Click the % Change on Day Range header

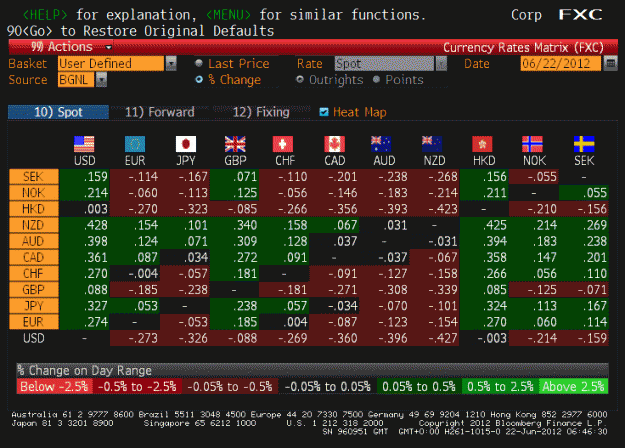click(x=312, y=370)
